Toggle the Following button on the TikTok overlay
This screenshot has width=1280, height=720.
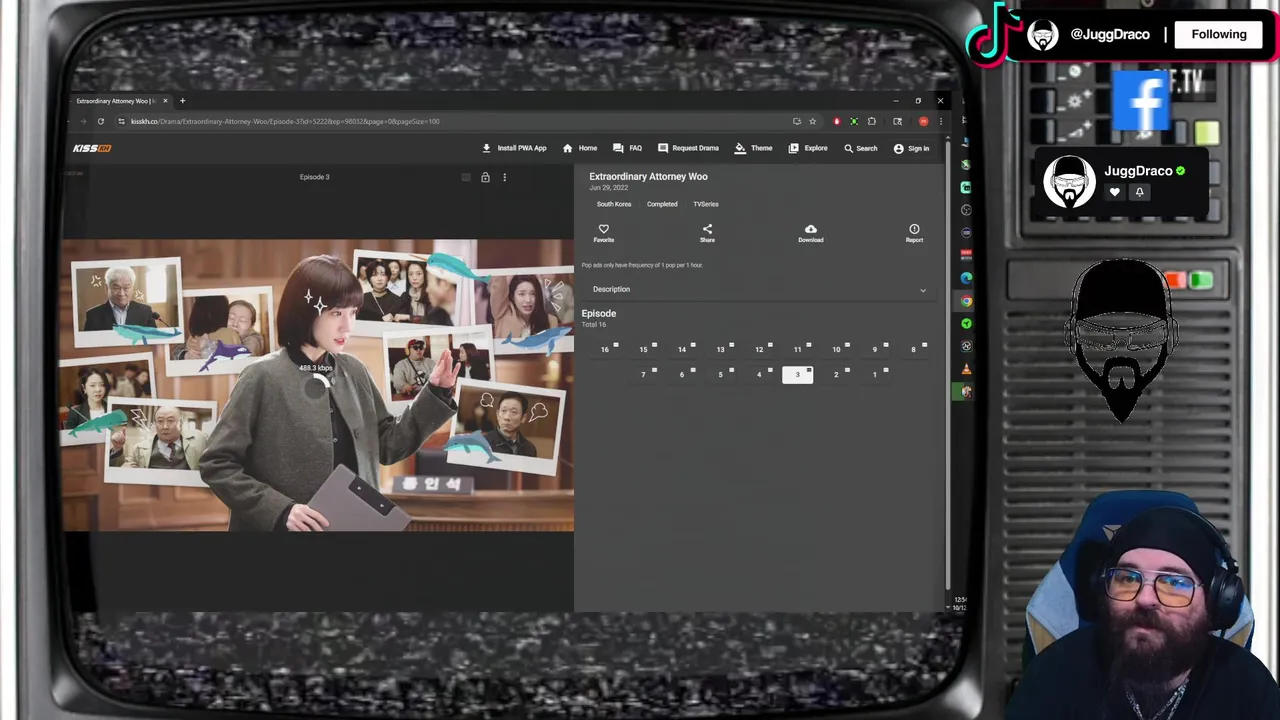1219,34
